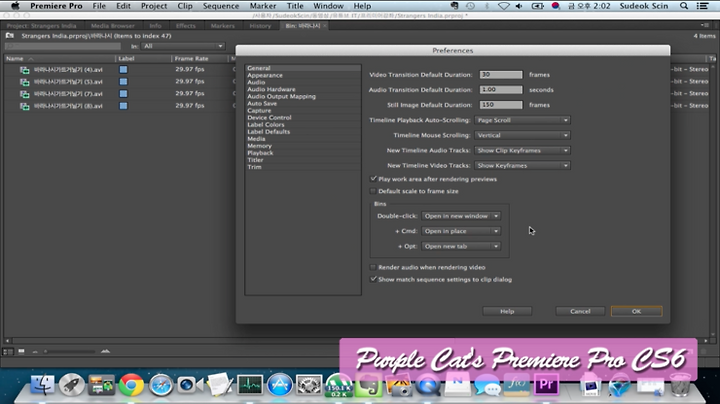This screenshot has width=720, height=404.
Task: Open Bins + Opt dropdown
Action: 461,246
